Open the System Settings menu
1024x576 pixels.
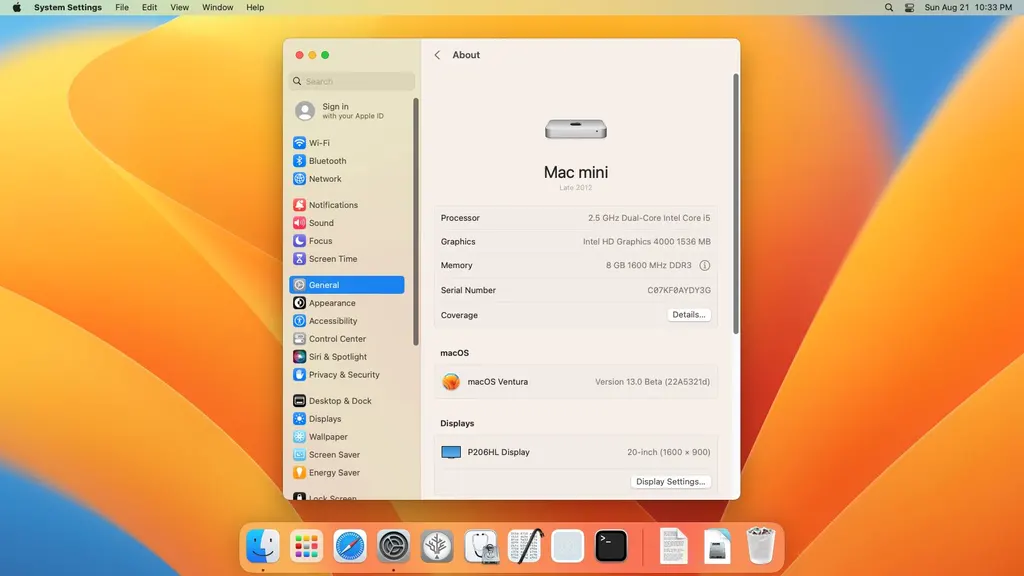[68, 7]
